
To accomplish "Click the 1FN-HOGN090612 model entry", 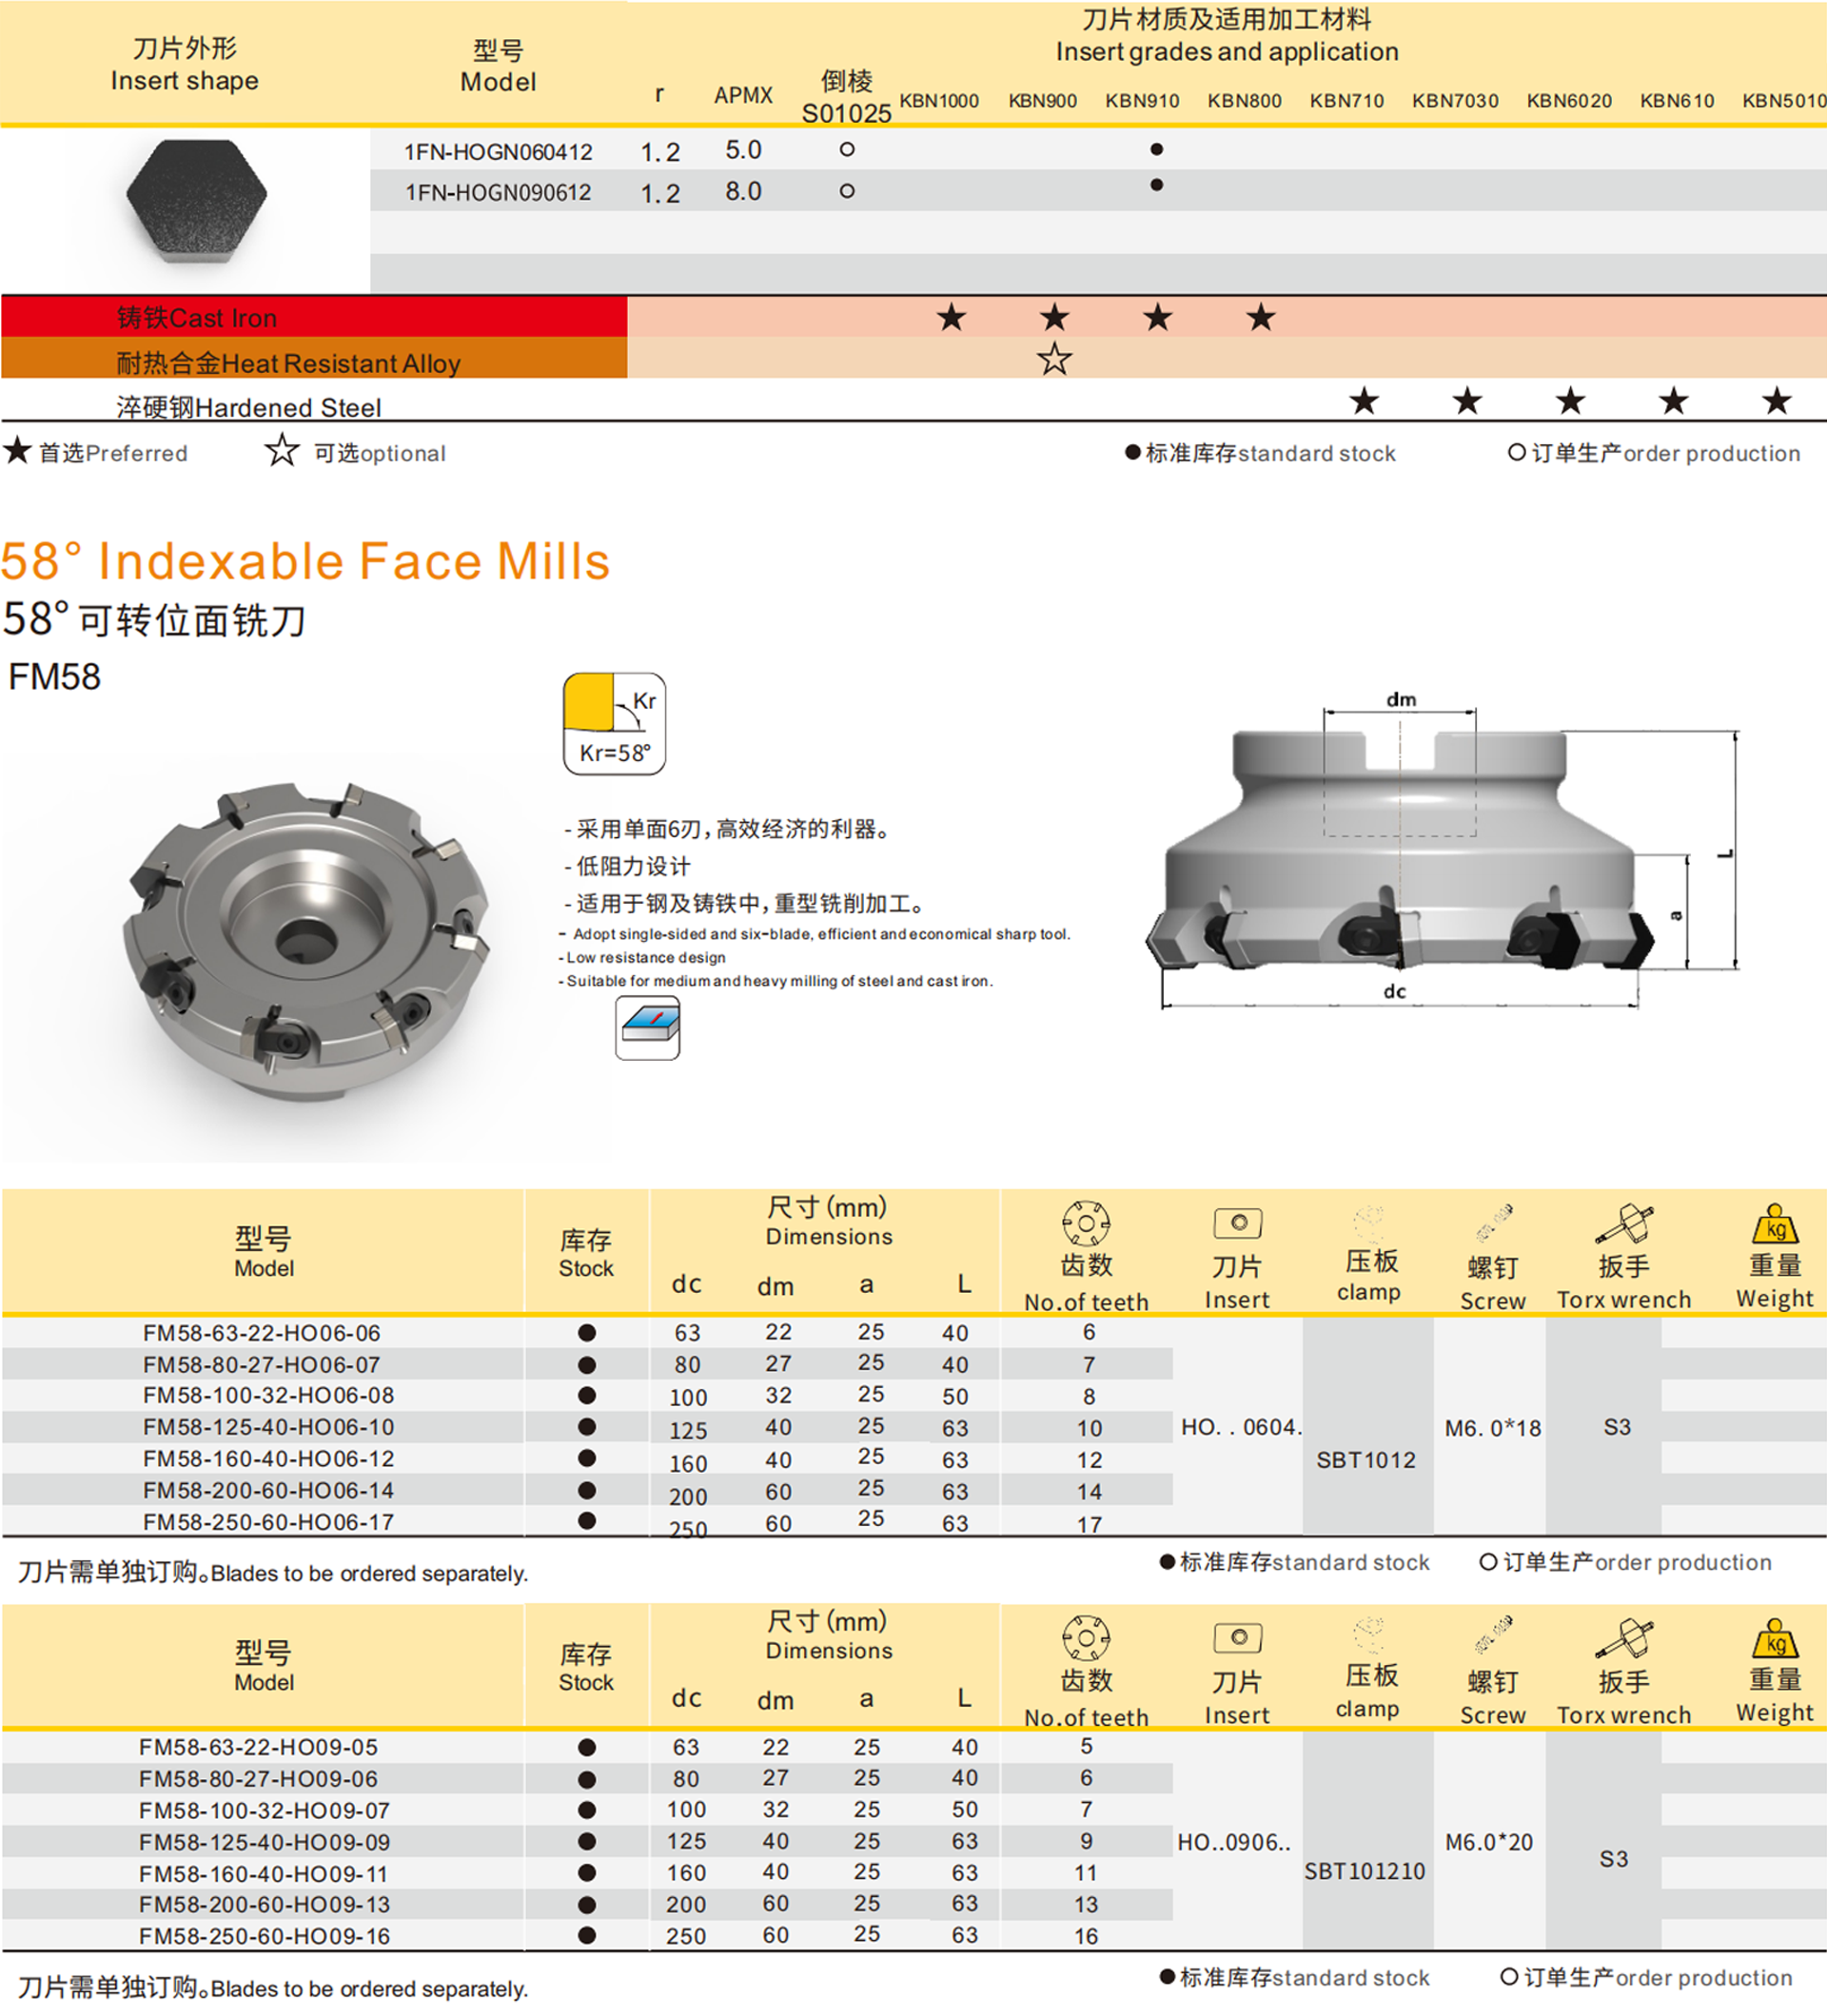I will pos(498,192).
